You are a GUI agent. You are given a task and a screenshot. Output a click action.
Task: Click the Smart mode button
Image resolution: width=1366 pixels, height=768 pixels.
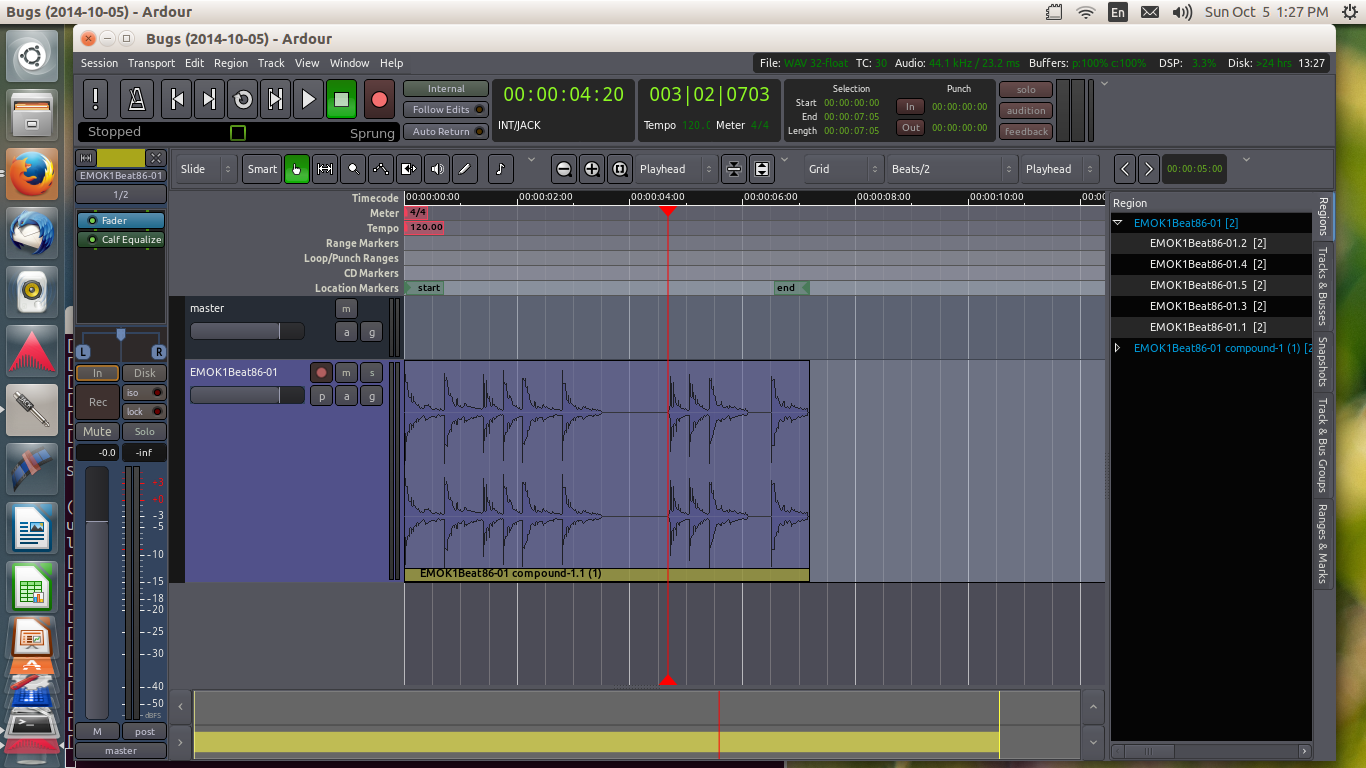[262, 169]
